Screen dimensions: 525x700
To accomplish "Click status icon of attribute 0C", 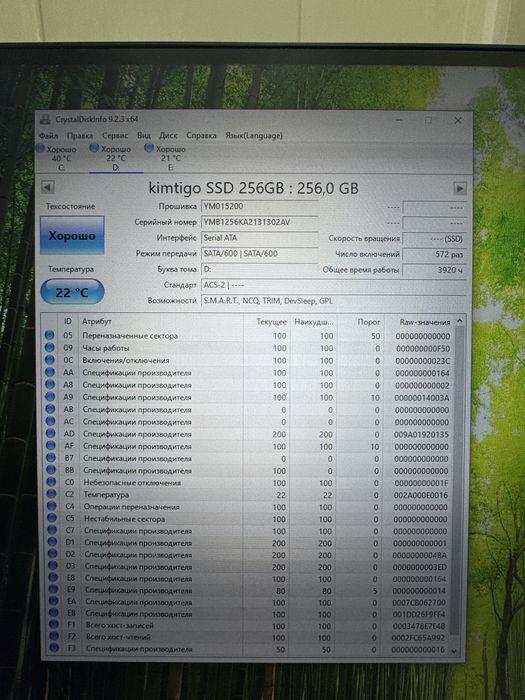I will [50, 360].
